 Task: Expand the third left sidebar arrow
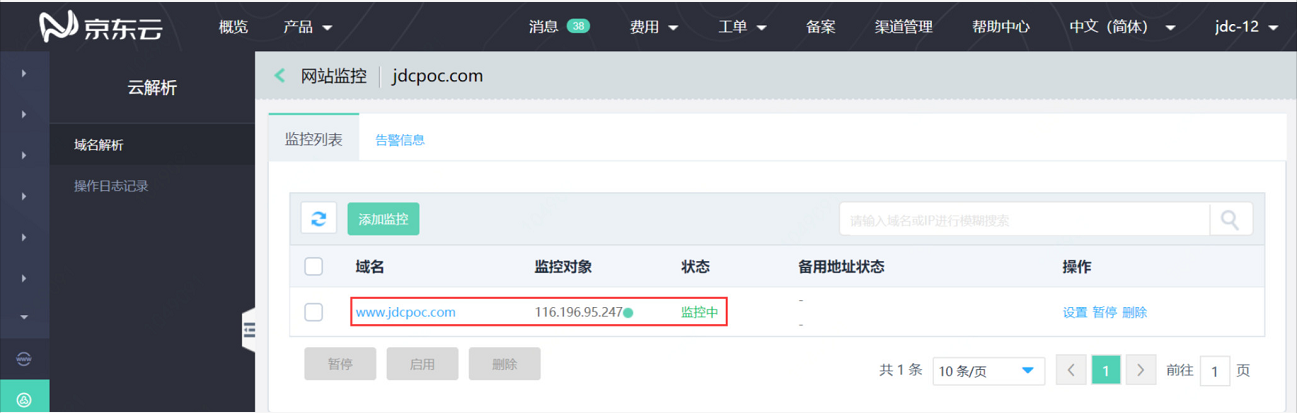click(24, 155)
